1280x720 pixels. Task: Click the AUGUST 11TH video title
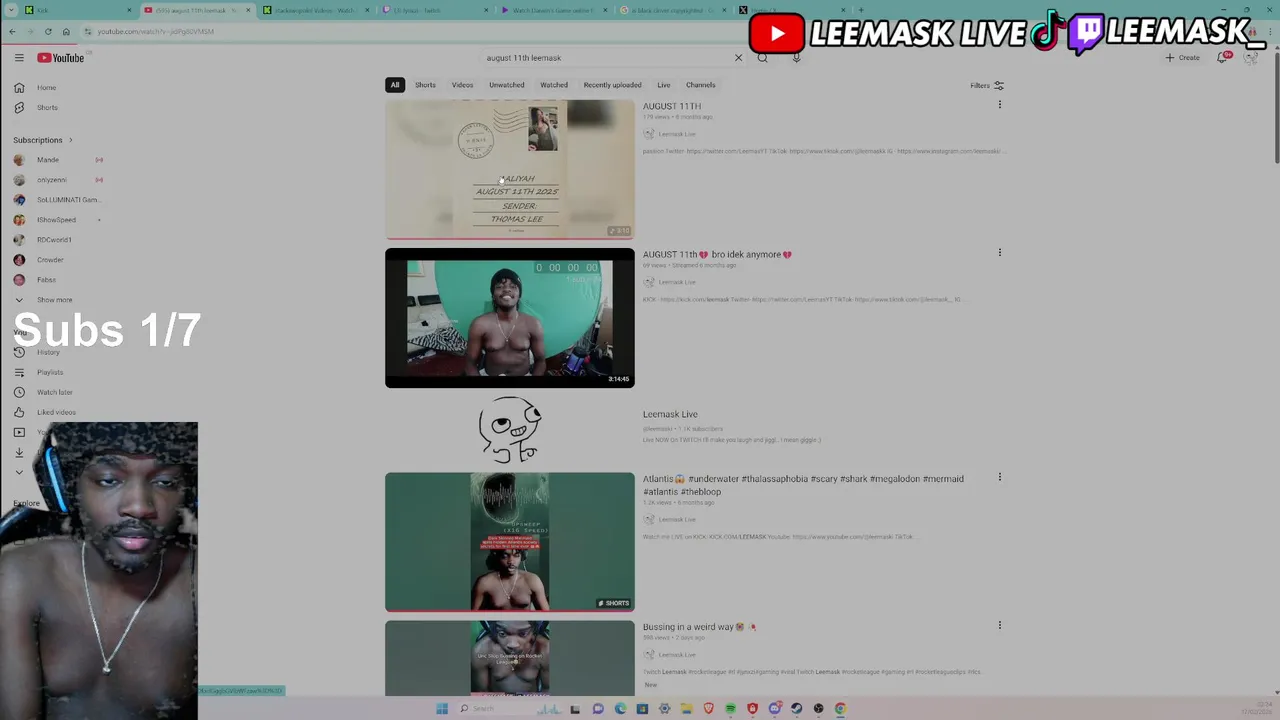coord(672,106)
